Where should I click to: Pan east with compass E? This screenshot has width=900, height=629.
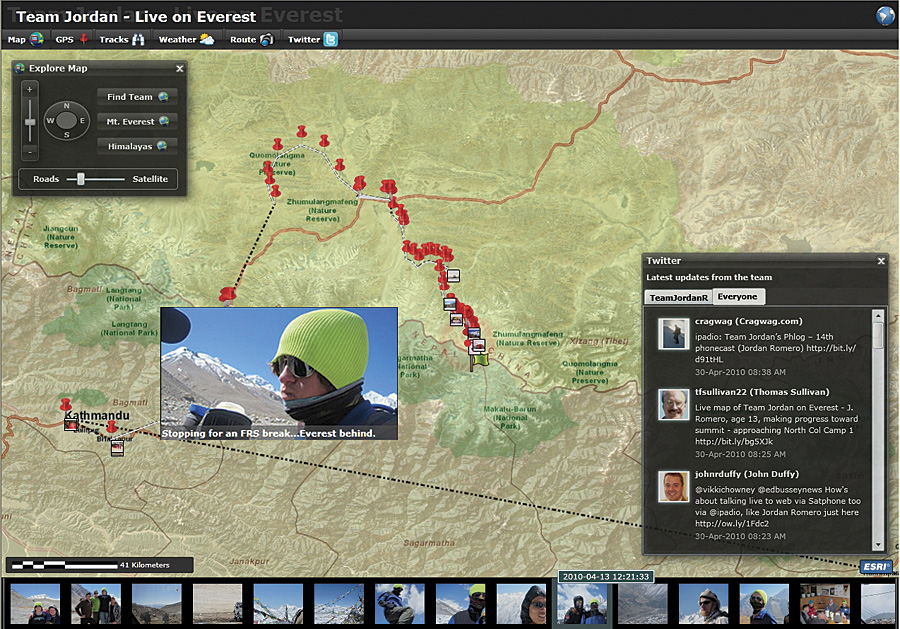[x=82, y=121]
